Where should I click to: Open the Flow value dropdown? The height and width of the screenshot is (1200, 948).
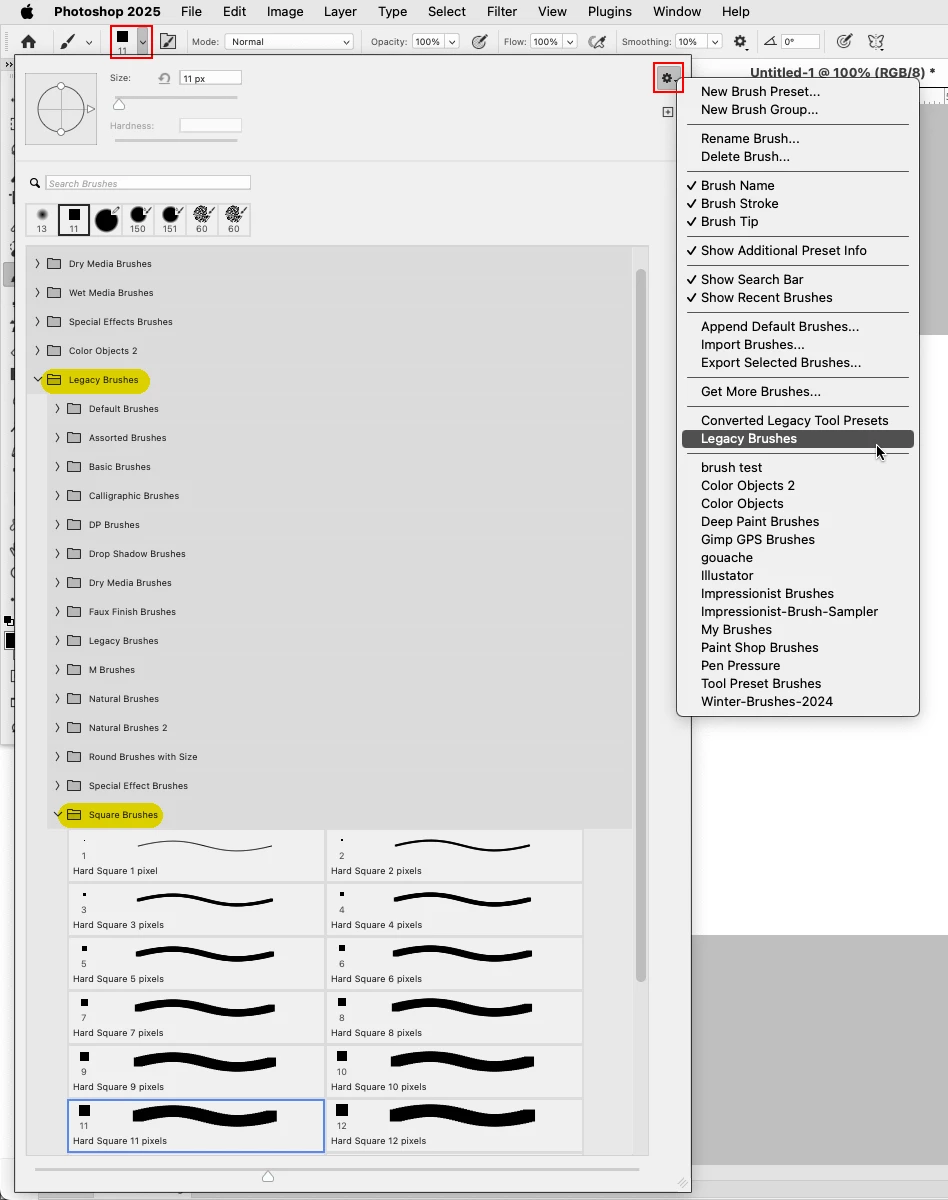coord(570,42)
